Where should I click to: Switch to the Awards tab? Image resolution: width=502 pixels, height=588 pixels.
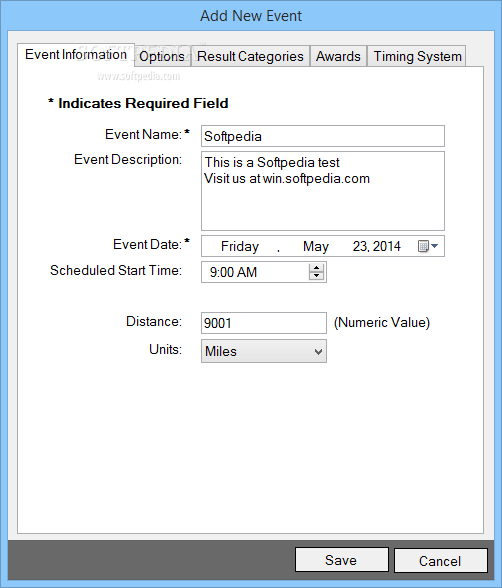338,56
